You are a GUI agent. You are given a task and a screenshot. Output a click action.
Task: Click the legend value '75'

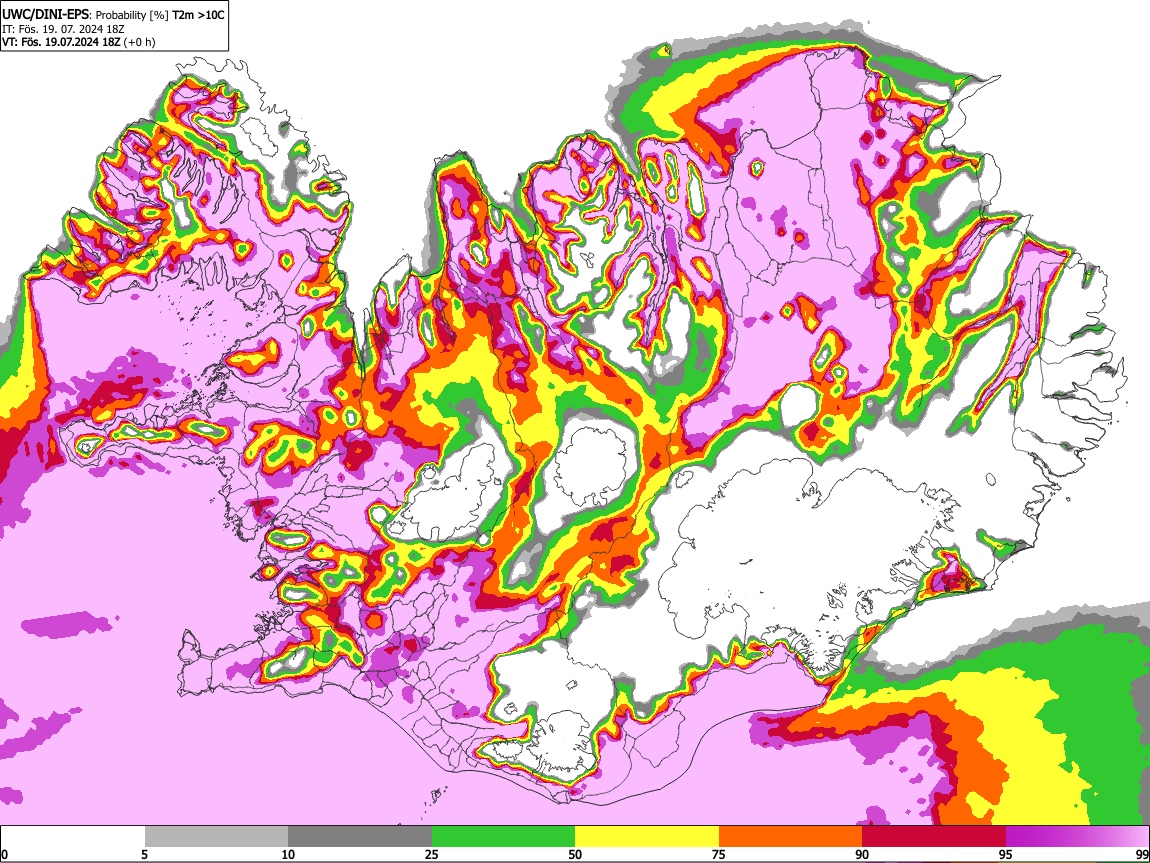tap(719, 854)
